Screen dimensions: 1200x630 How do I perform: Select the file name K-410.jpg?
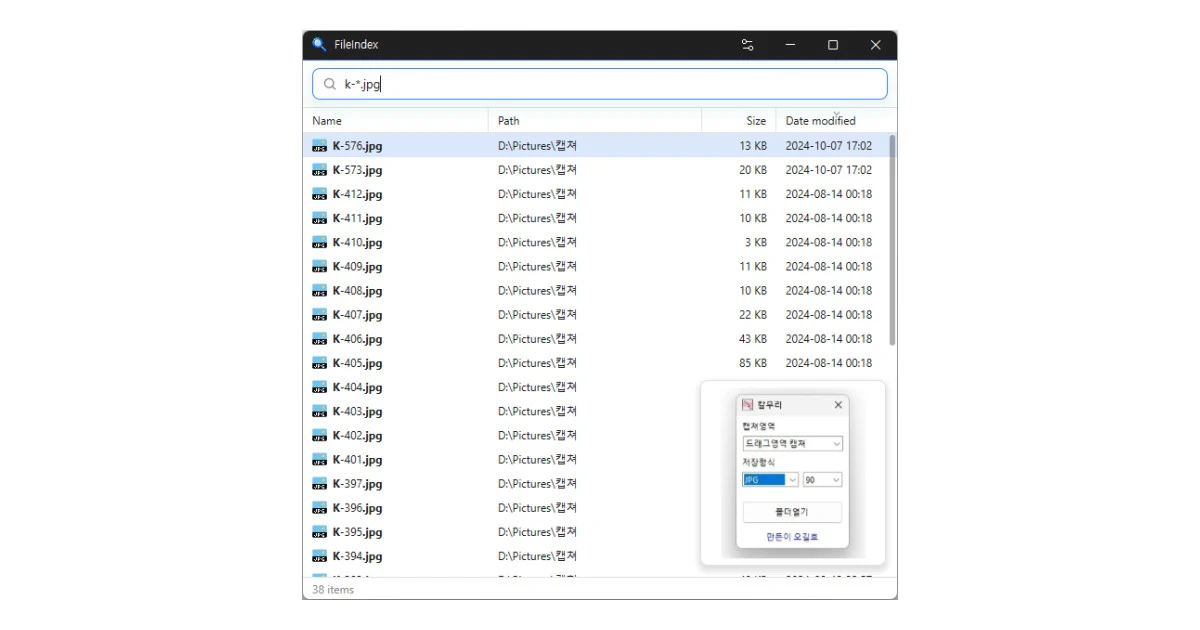357,242
